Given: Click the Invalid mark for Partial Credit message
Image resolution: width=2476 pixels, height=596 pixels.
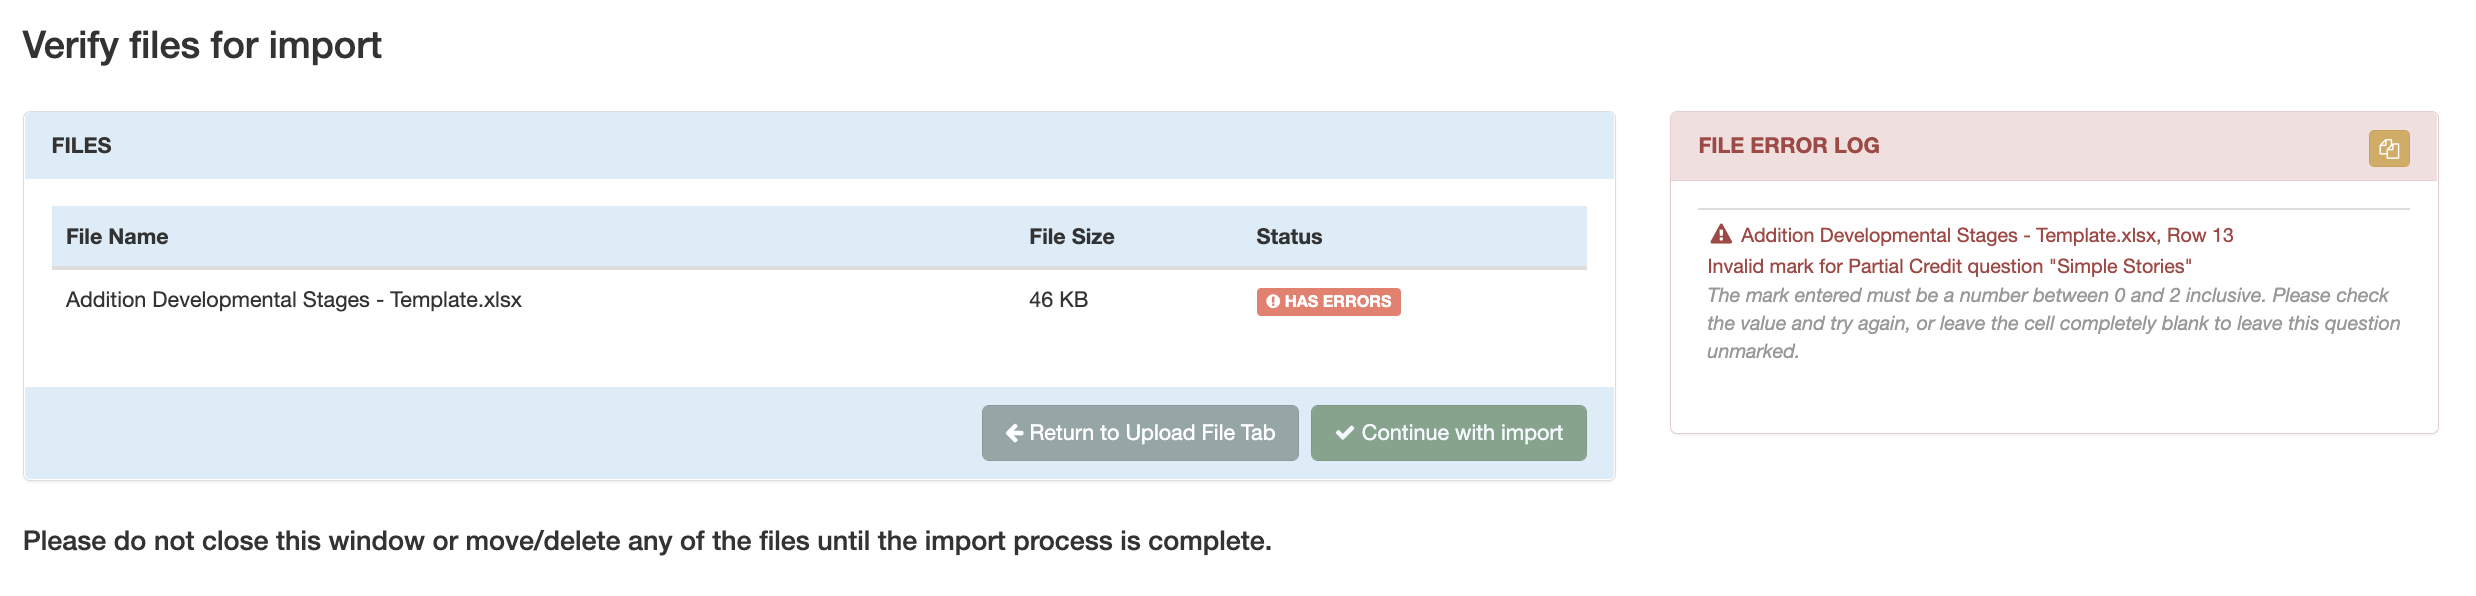Looking at the screenshot, I should [x=1948, y=267].
